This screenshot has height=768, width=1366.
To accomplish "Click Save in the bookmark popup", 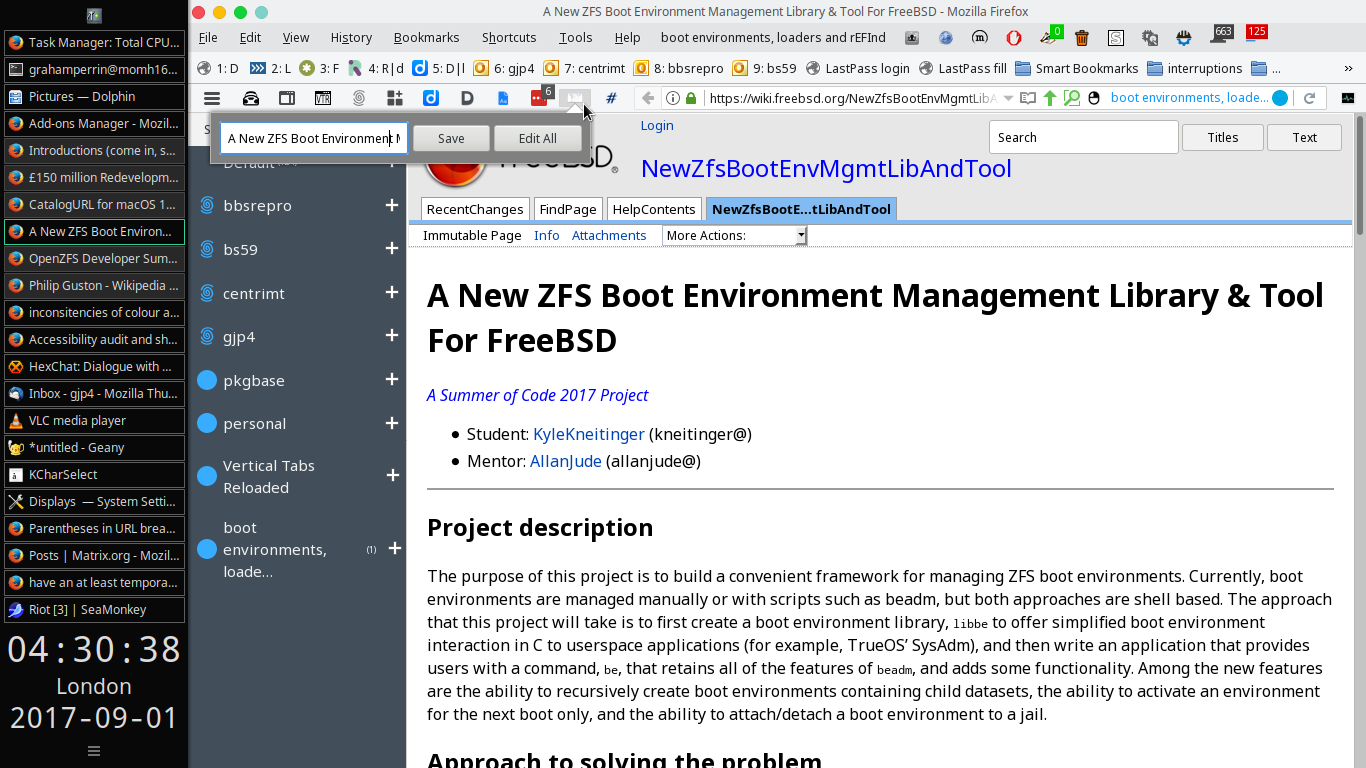I will [x=451, y=138].
